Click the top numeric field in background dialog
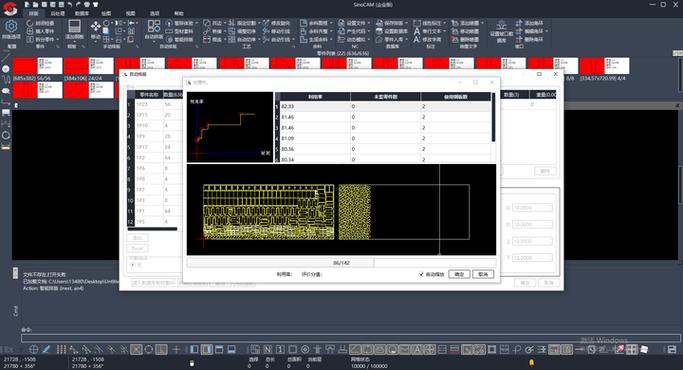The width and height of the screenshot is (683, 370). [x=532, y=208]
